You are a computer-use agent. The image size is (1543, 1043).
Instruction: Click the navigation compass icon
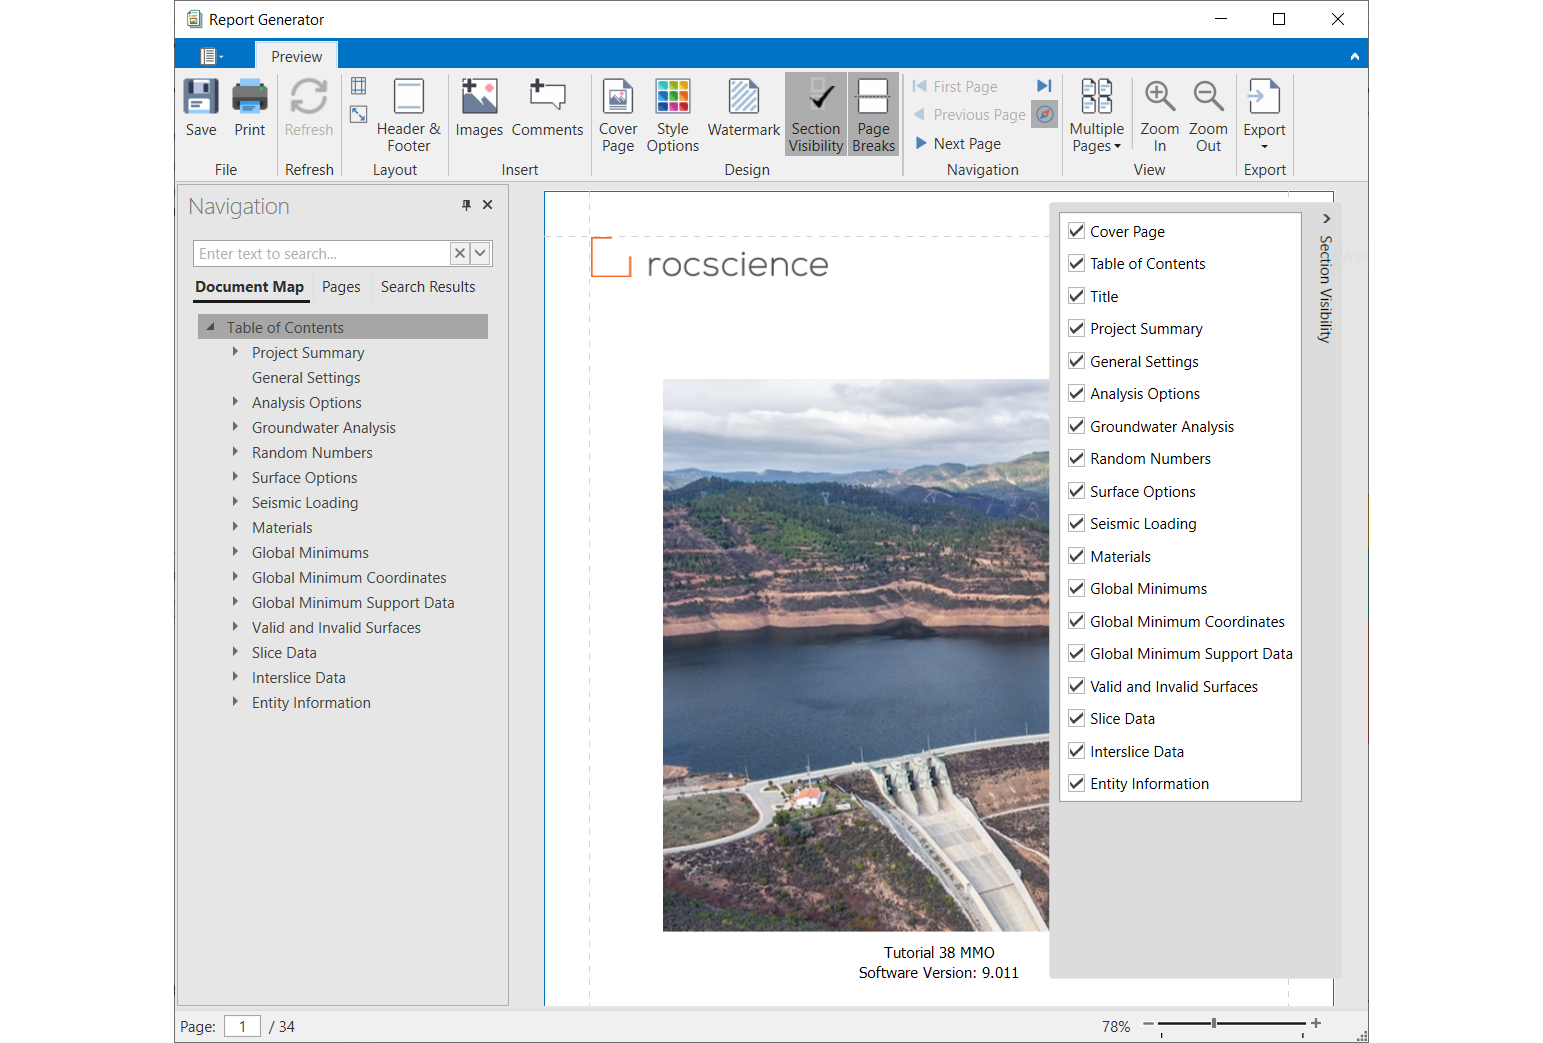point(1044,114)
